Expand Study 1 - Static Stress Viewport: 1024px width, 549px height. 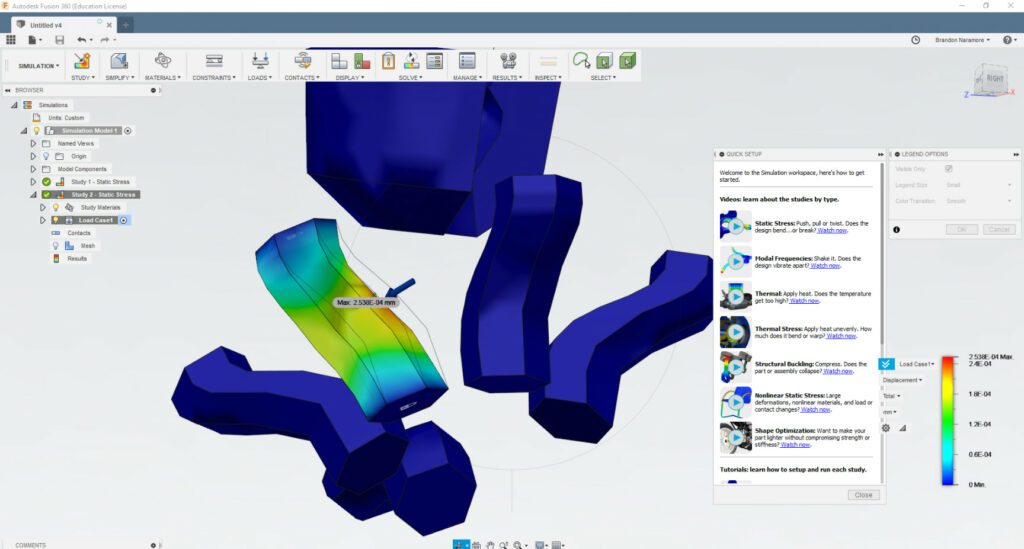33,181
